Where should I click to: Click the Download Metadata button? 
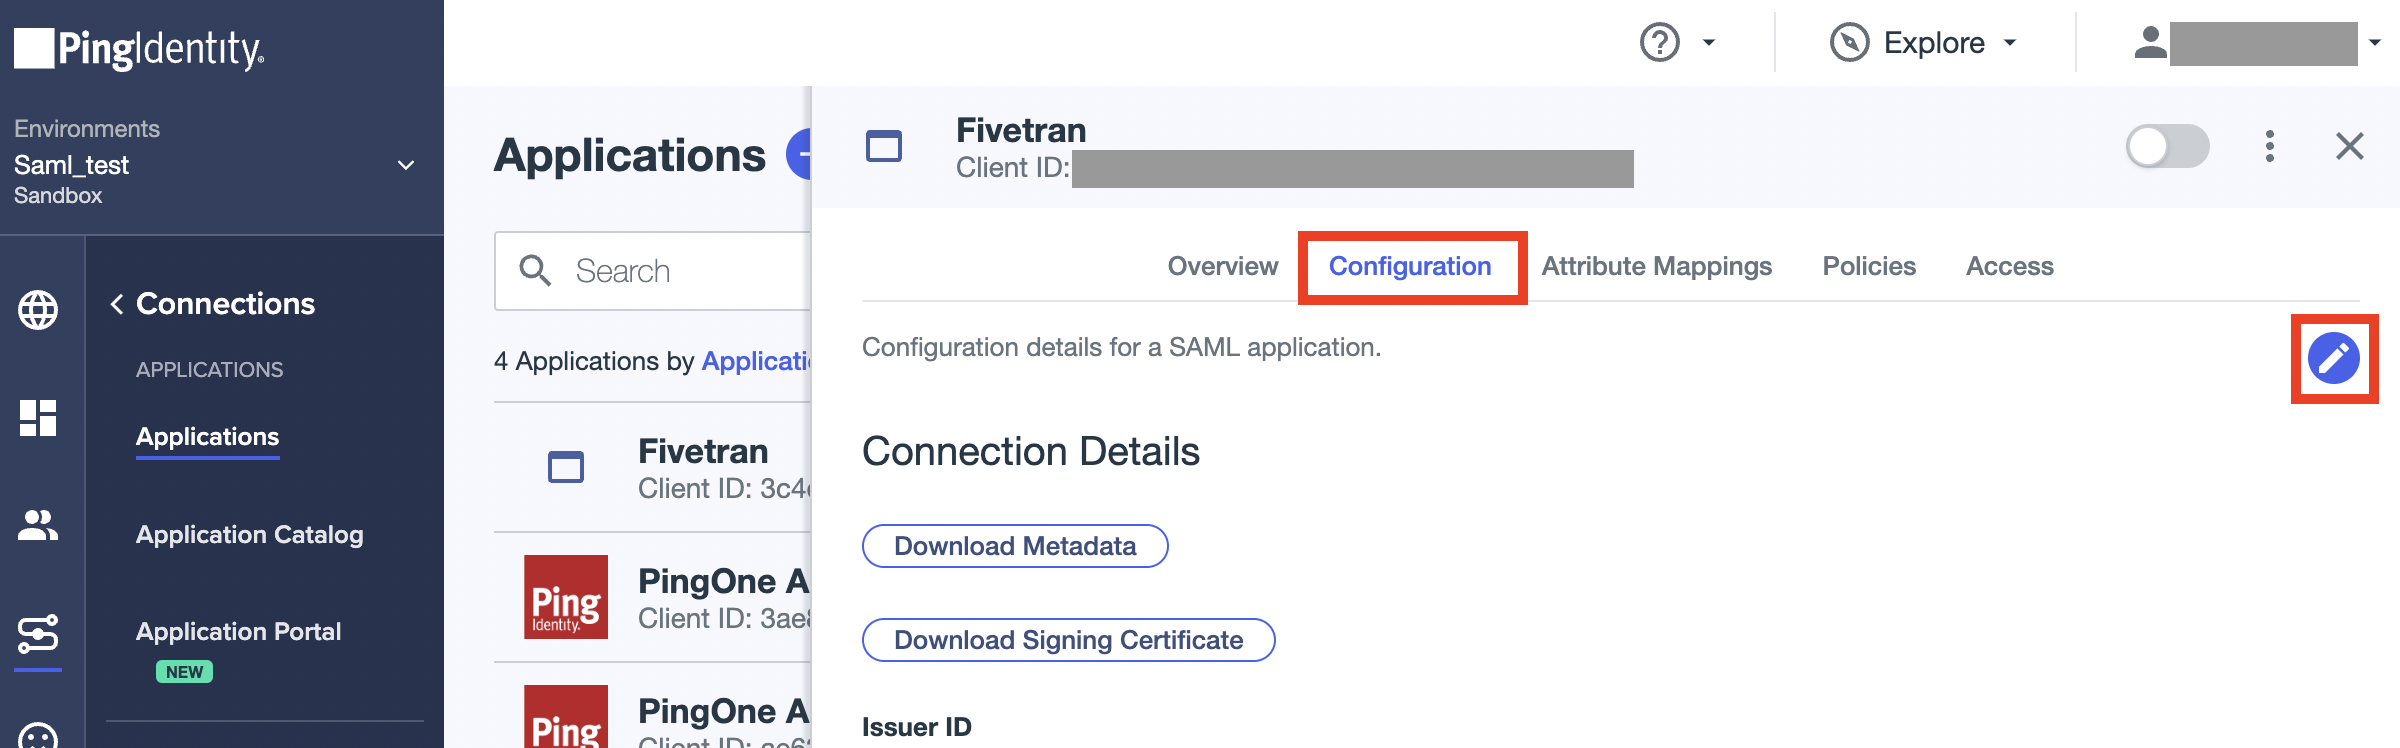pos(1015,546)
